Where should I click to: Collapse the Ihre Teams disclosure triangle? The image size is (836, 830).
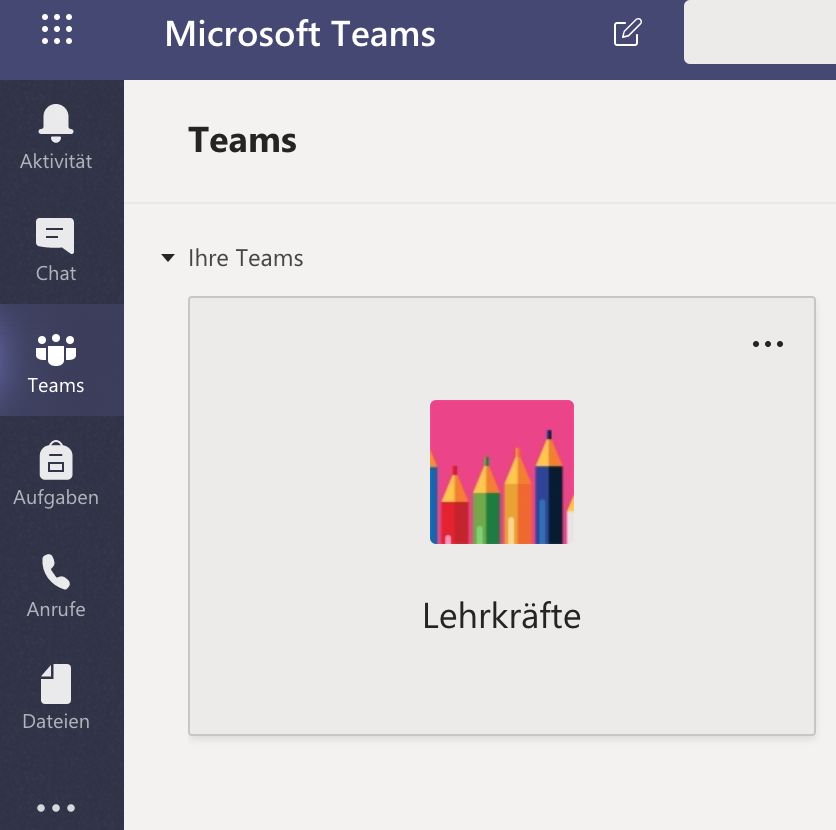click(x=168, y=259)
